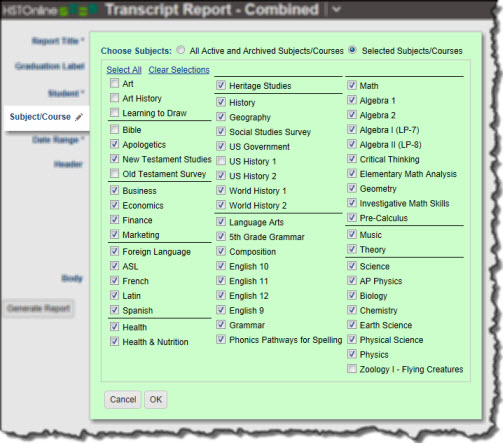Enable the US History 1 checkbox

221,161
